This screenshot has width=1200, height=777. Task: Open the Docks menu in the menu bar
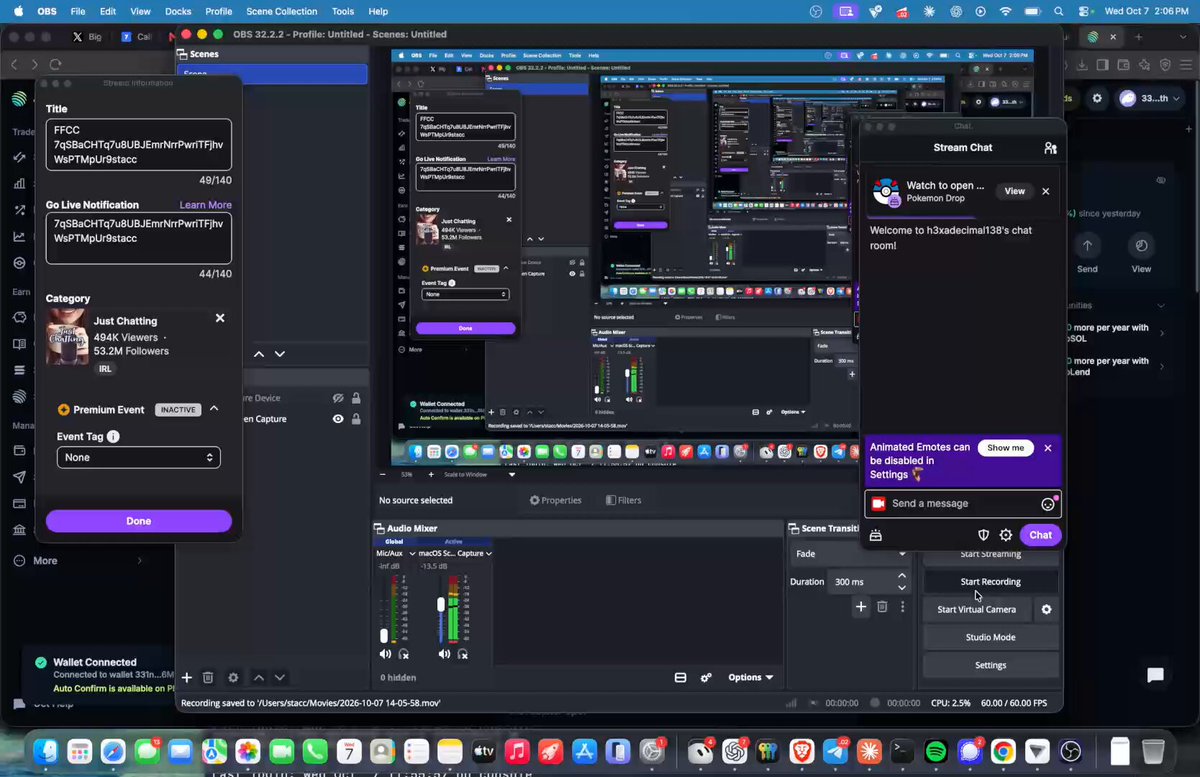(x=178, y=11)
